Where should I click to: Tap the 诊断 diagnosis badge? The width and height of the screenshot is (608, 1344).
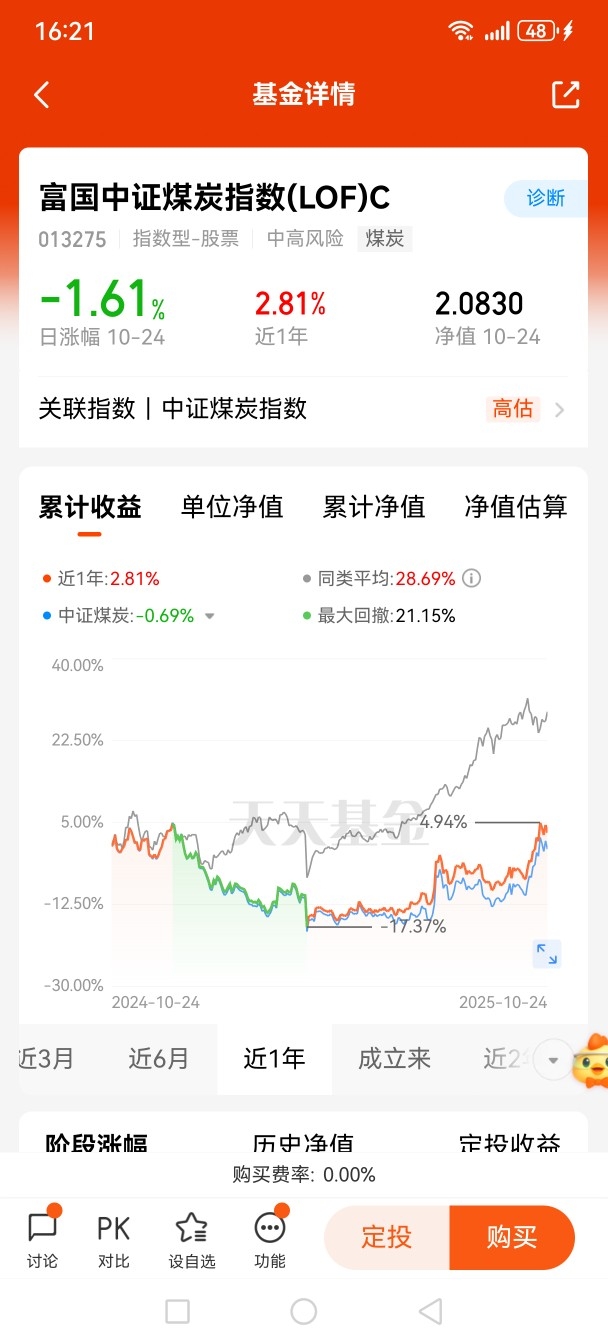pyautogui.click(x=546, y=199)
